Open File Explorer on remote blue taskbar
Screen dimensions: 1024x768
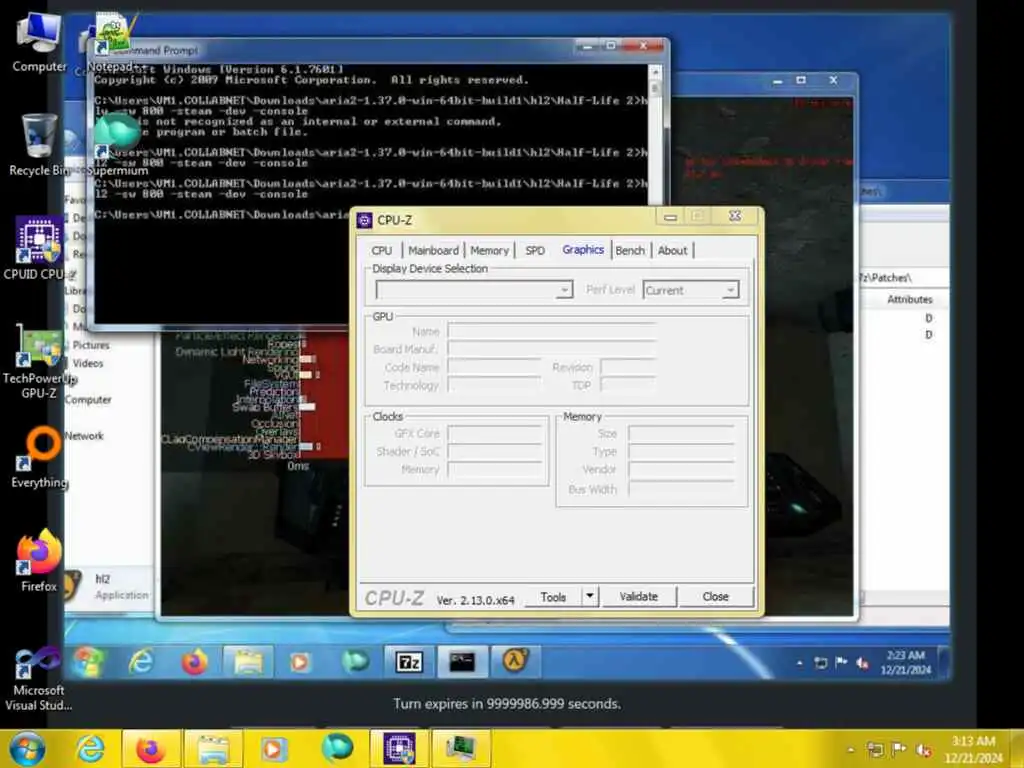tap(248, 662)
